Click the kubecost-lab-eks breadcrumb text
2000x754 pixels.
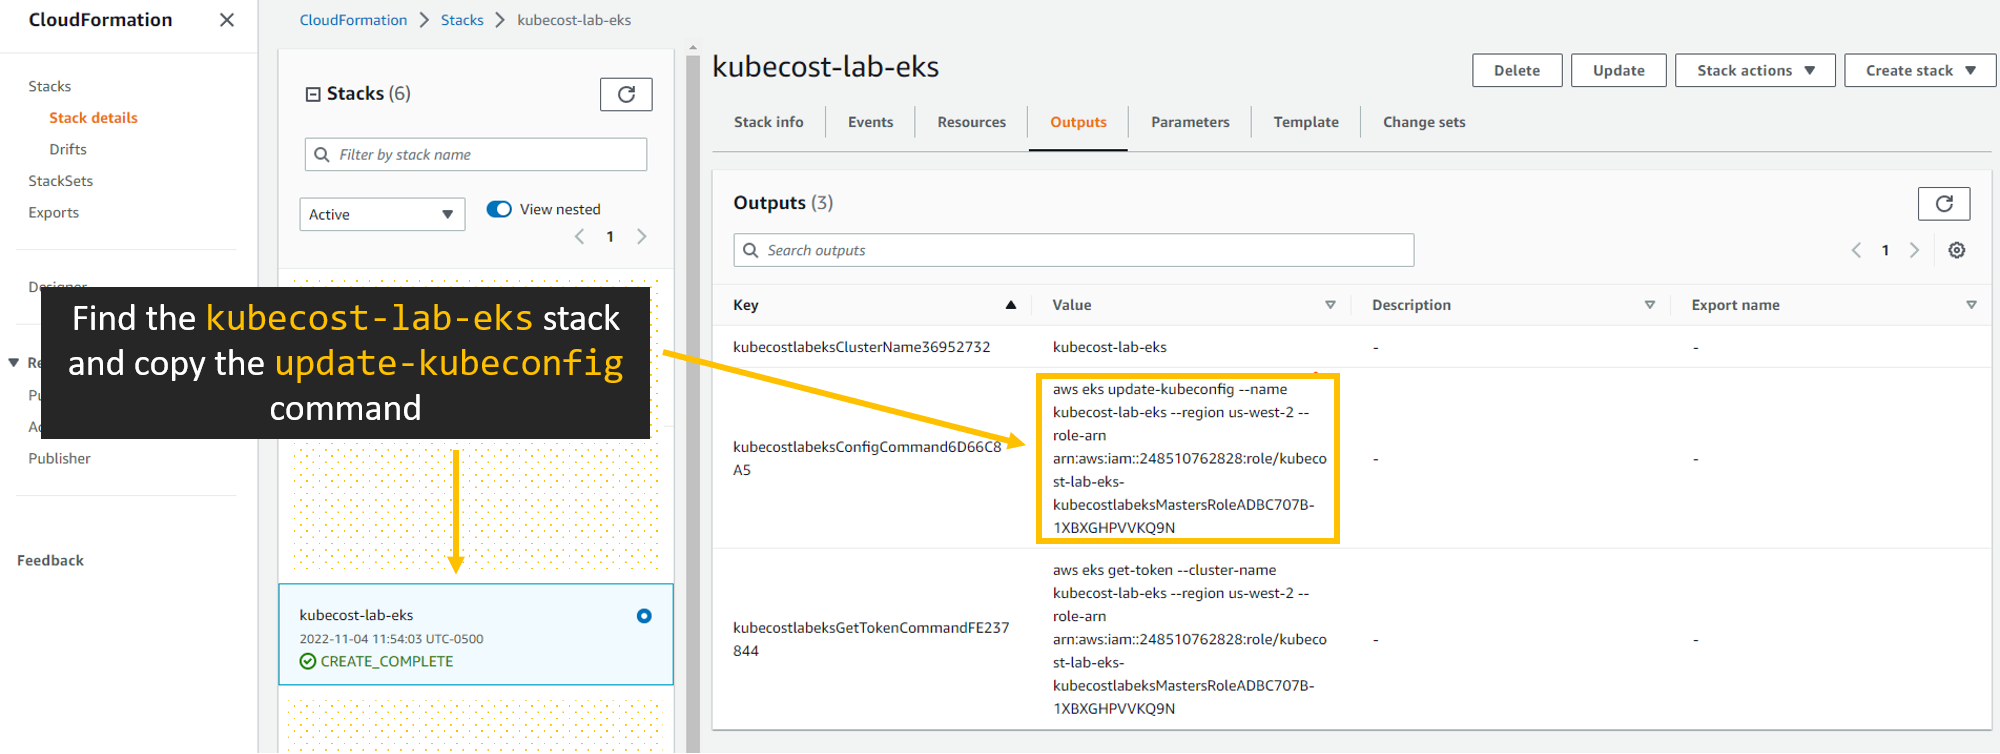point(574,20)
